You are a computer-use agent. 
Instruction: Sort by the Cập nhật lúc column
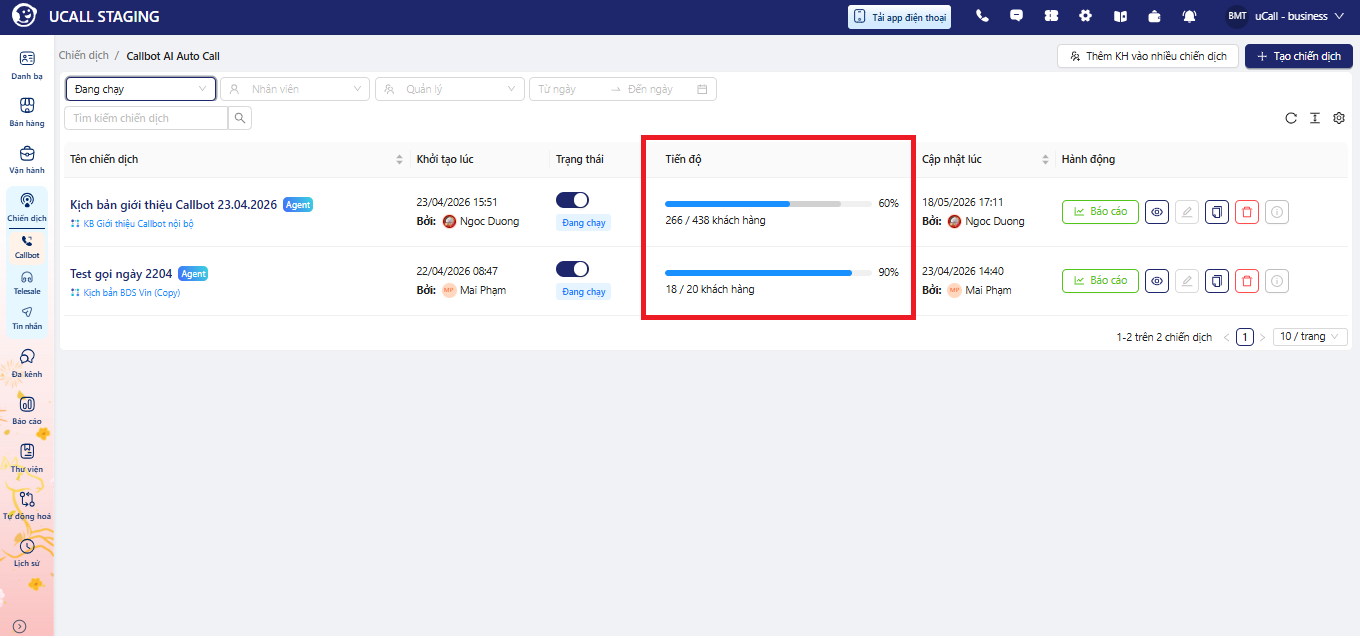coord(1046,160)
